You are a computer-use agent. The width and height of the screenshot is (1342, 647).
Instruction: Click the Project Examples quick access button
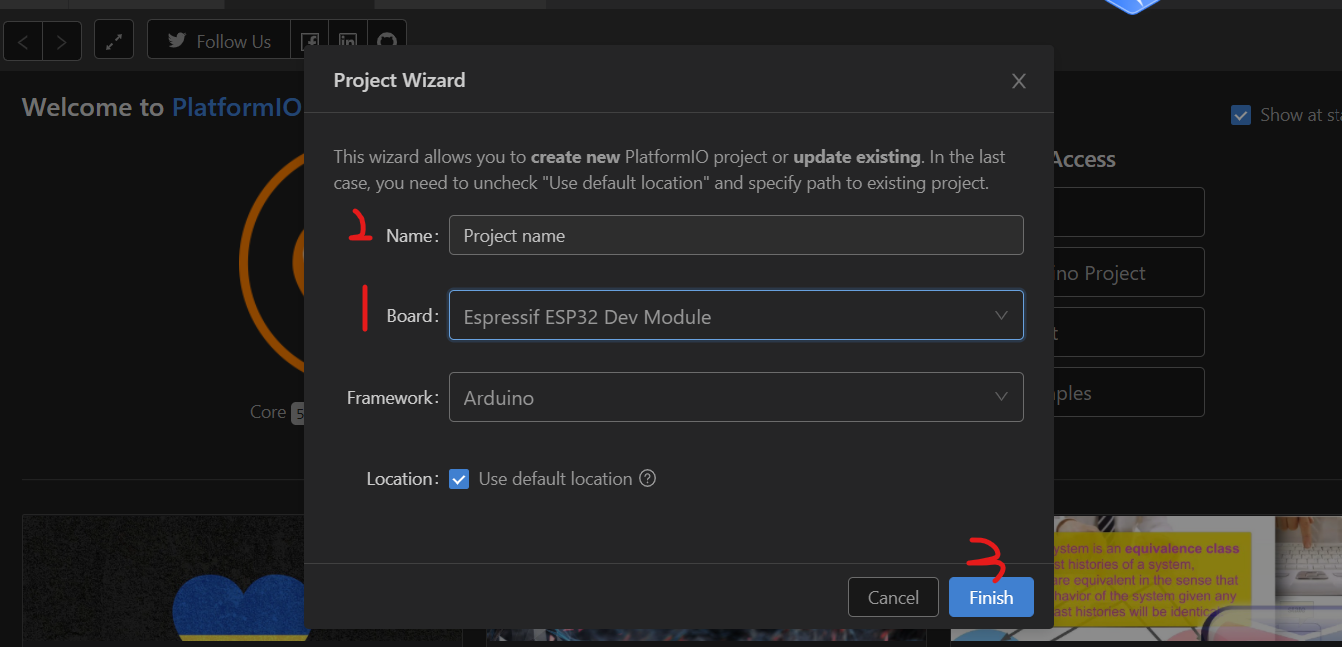coord(1120,392)
